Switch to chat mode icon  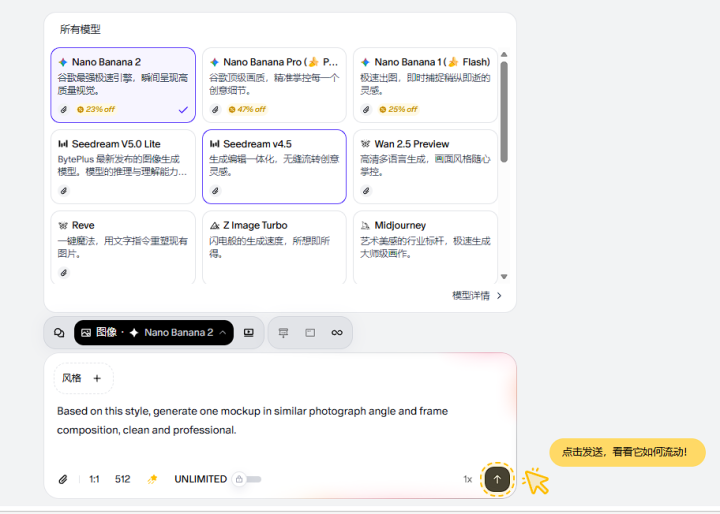click(59, 333)
